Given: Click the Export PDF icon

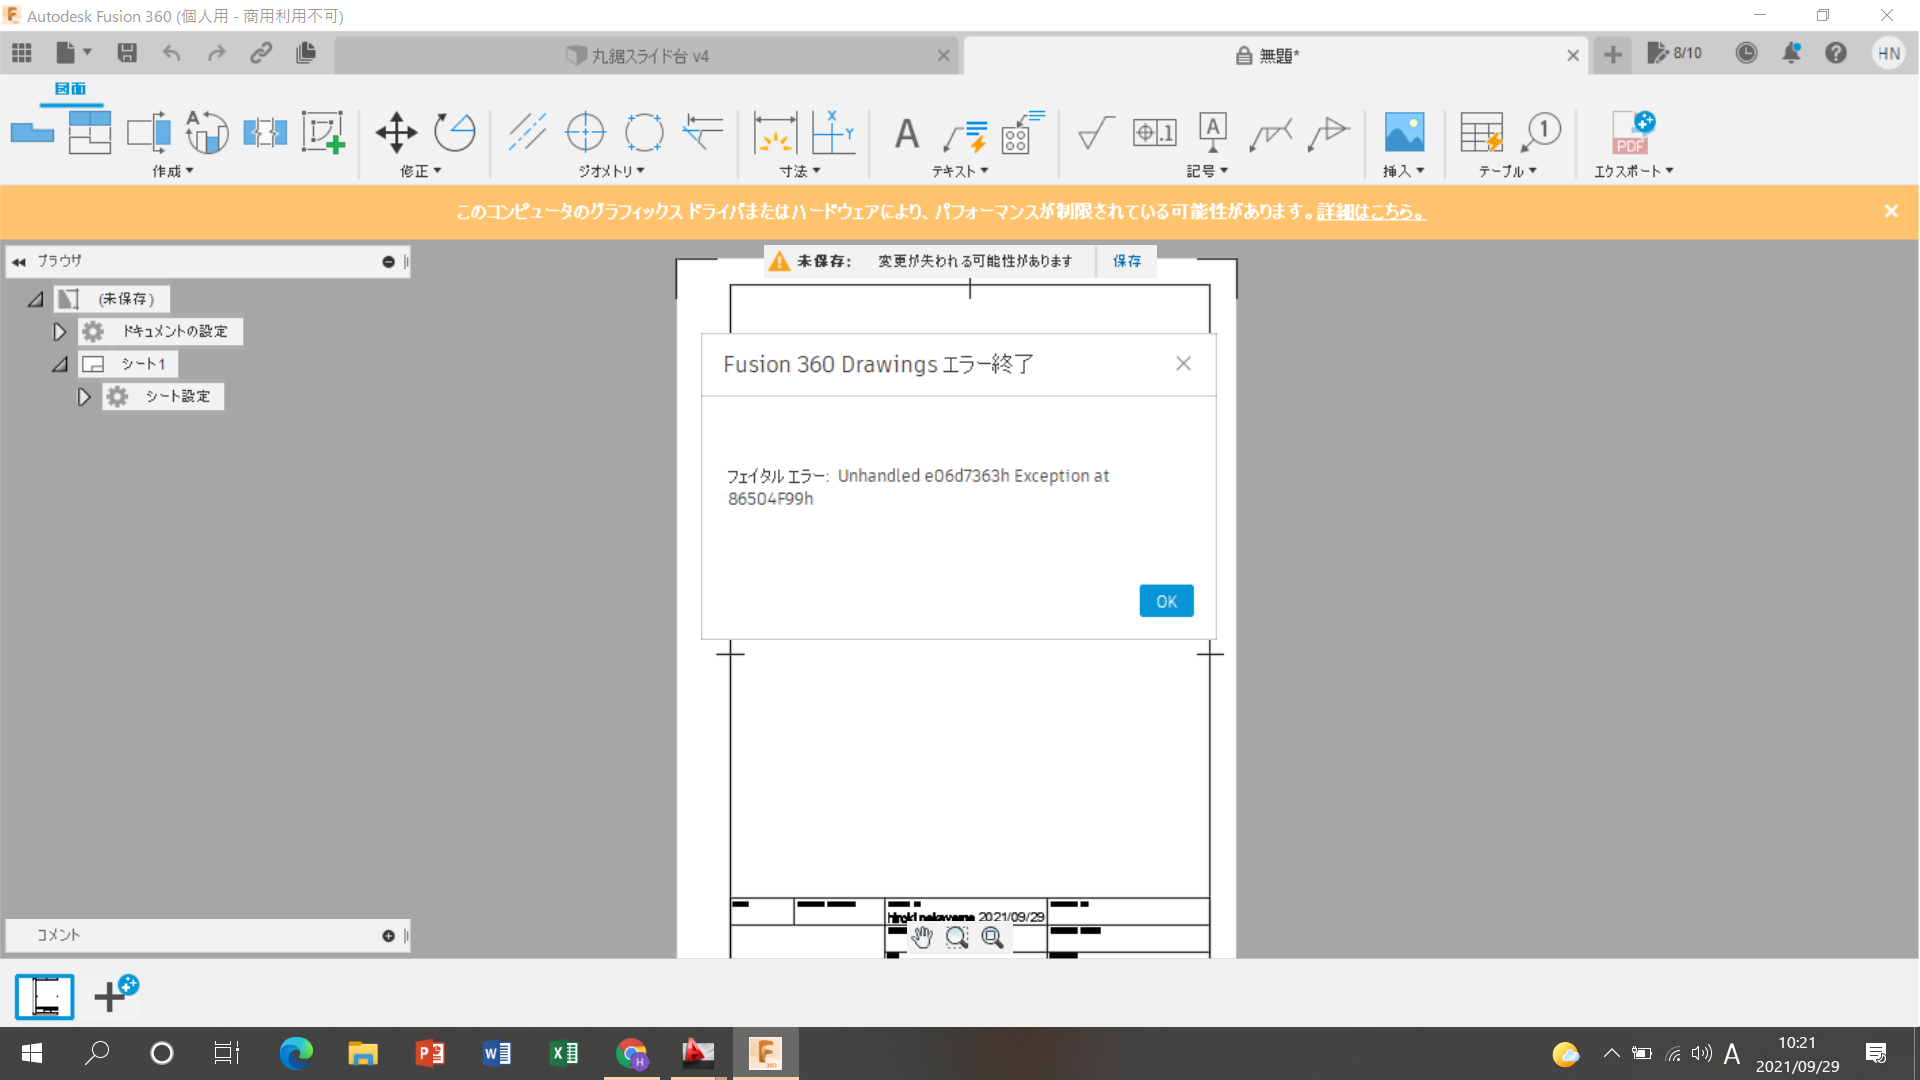Looking at the screenshot, I should coord(1632,132).
